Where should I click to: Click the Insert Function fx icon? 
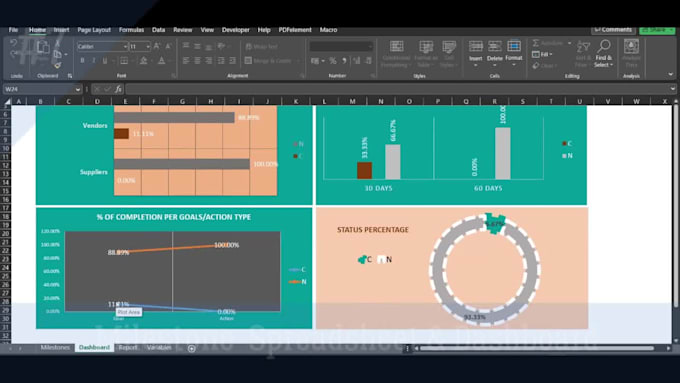(118, 89)
